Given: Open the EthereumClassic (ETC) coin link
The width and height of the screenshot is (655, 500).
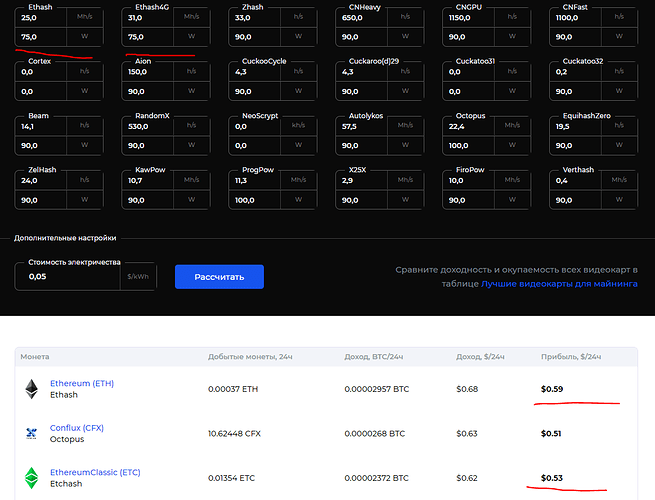Looking at the screenshot, I should coord(95,472).
